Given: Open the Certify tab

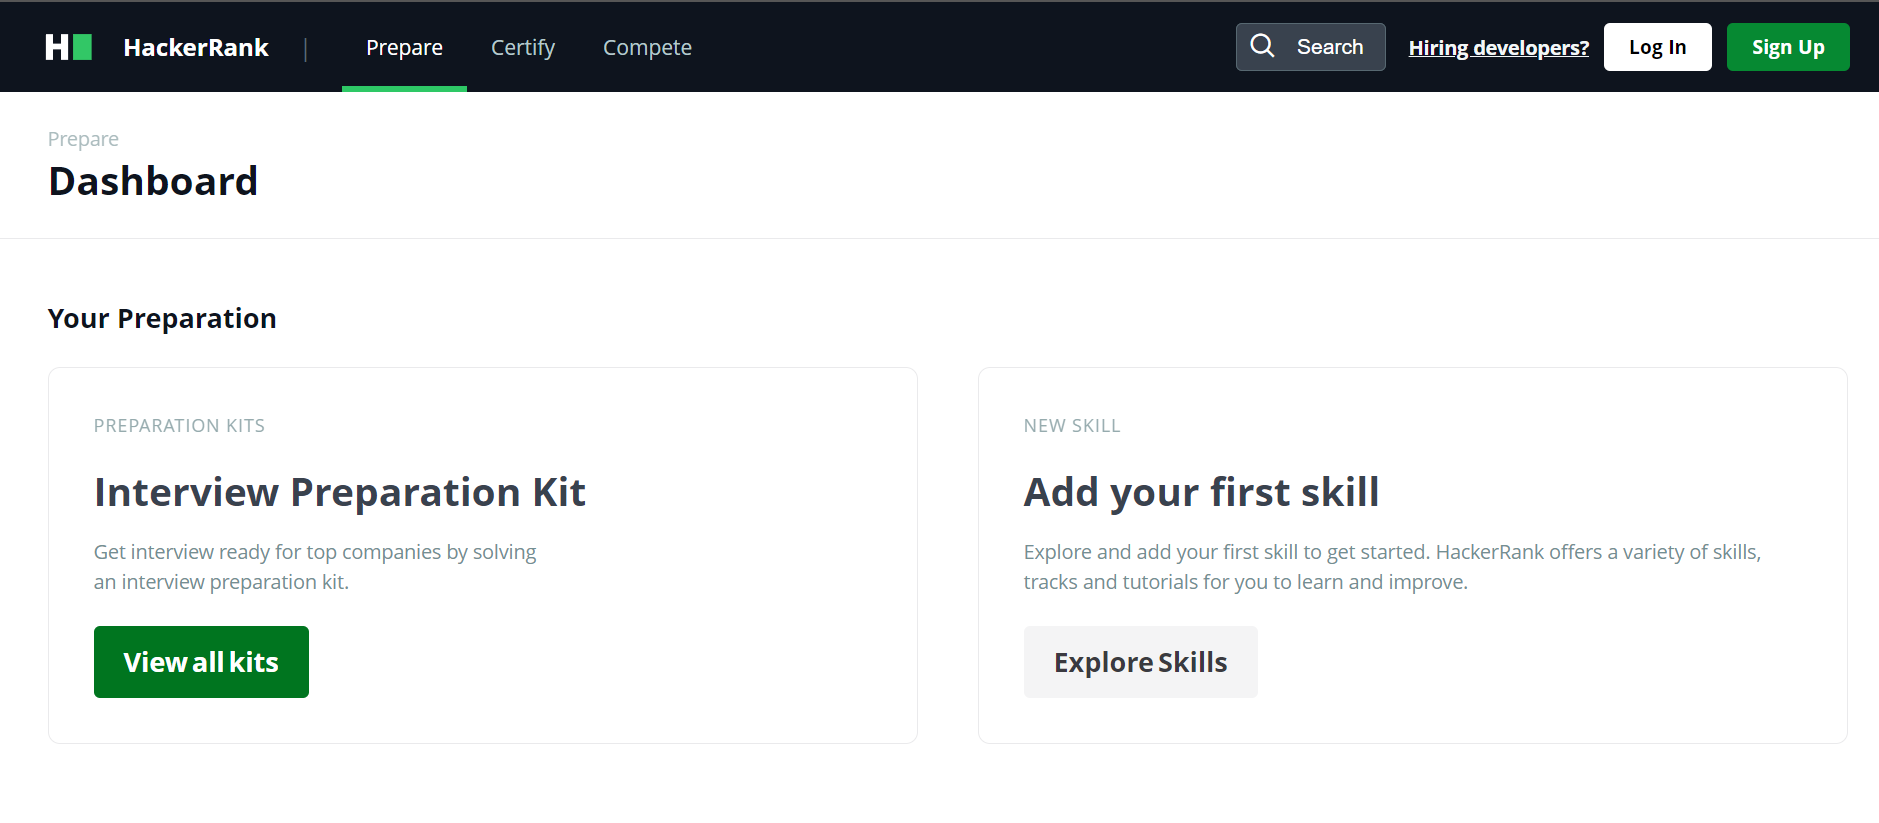Looking at the screenshot, I should point(522,47).
